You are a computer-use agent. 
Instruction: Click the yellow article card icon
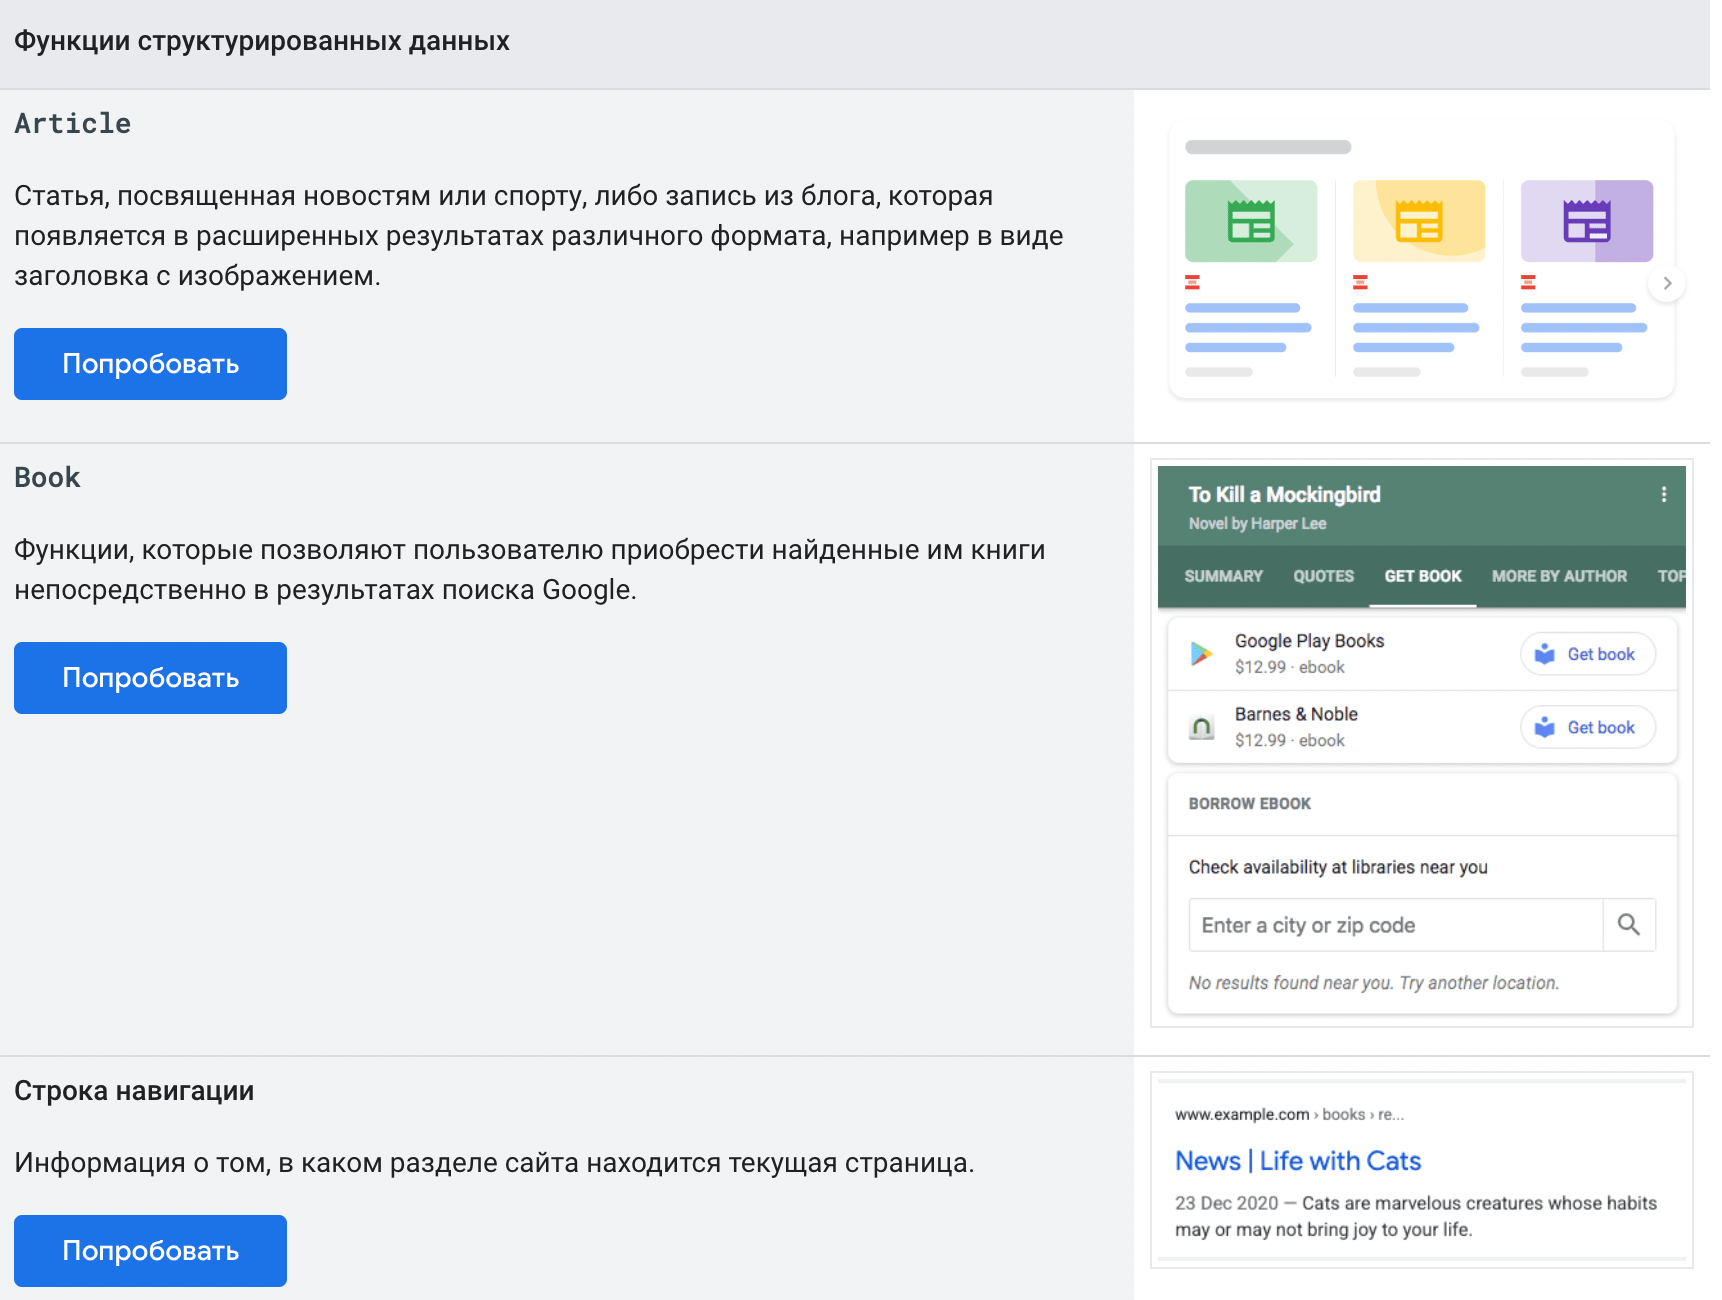(1418, 221)
